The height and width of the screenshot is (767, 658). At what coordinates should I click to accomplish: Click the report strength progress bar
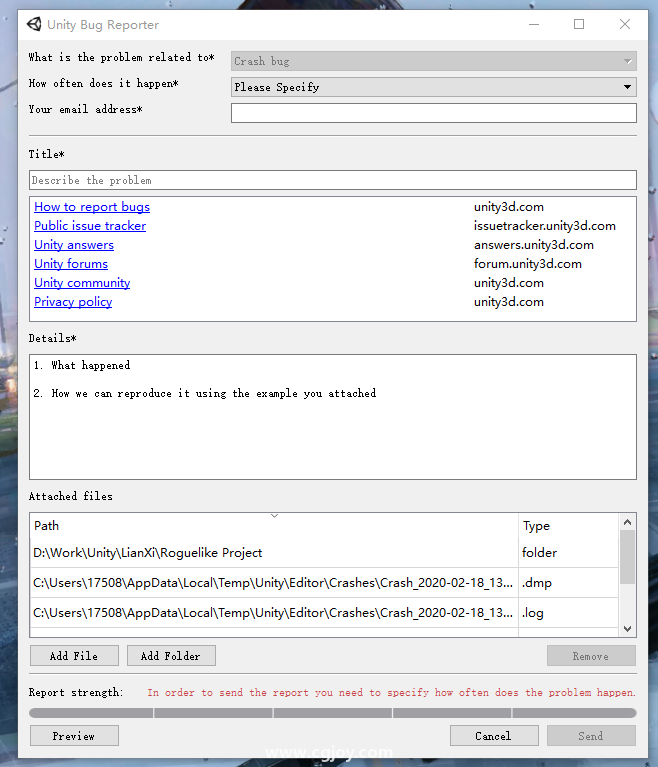pyautogui.click(x=333, y=713)
